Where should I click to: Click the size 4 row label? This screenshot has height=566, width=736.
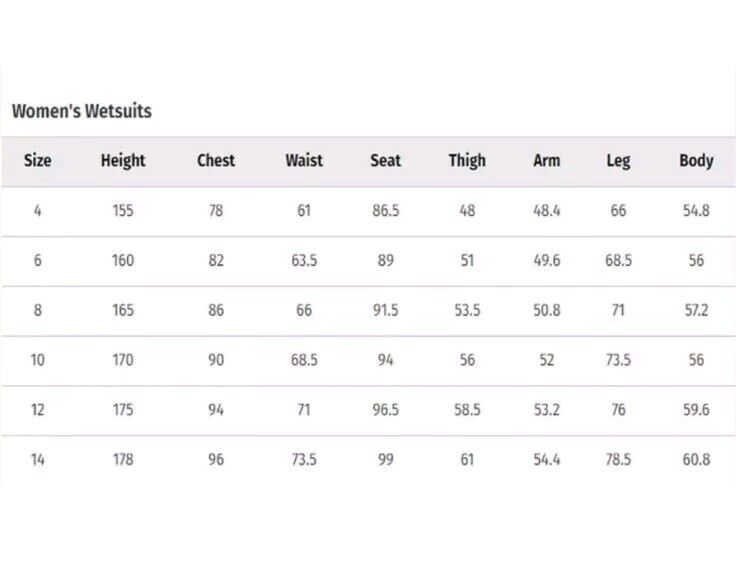(x=38, y=211)
